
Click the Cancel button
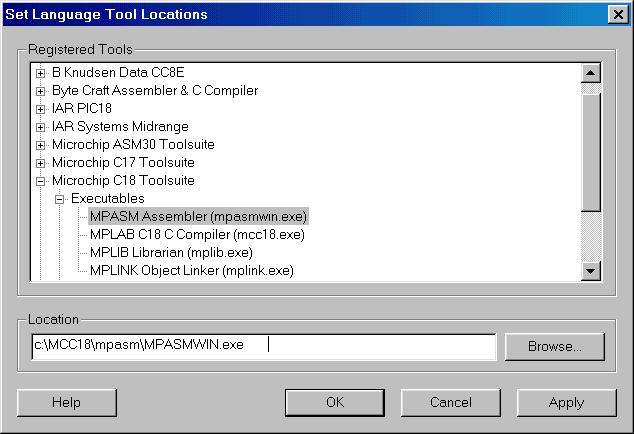click(451, 403)
